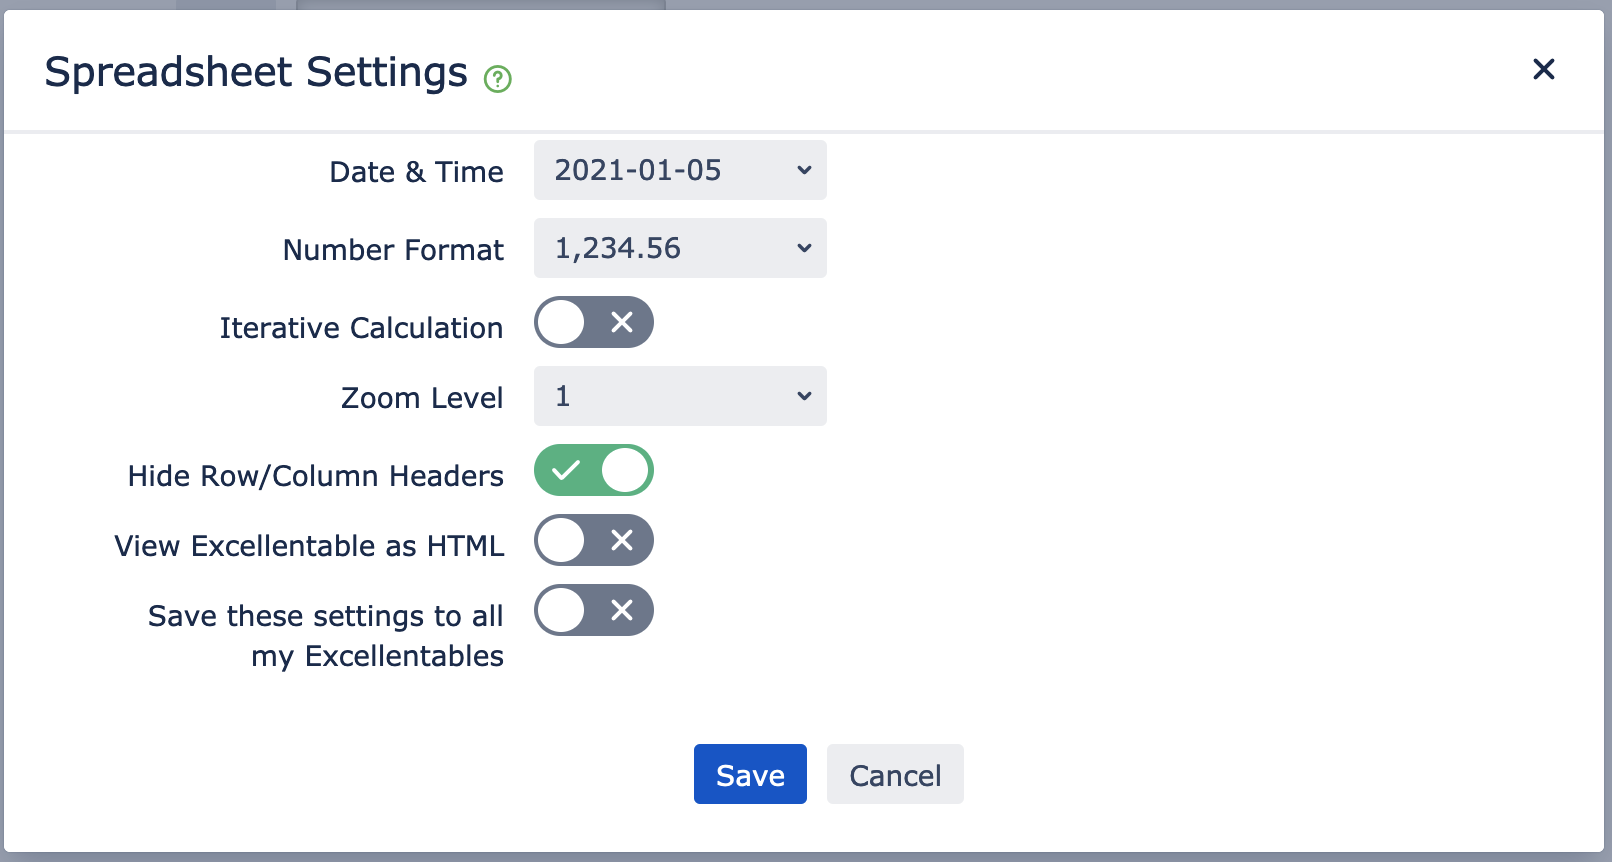
Task: Click the Zoom Level label
Action: 422,398
